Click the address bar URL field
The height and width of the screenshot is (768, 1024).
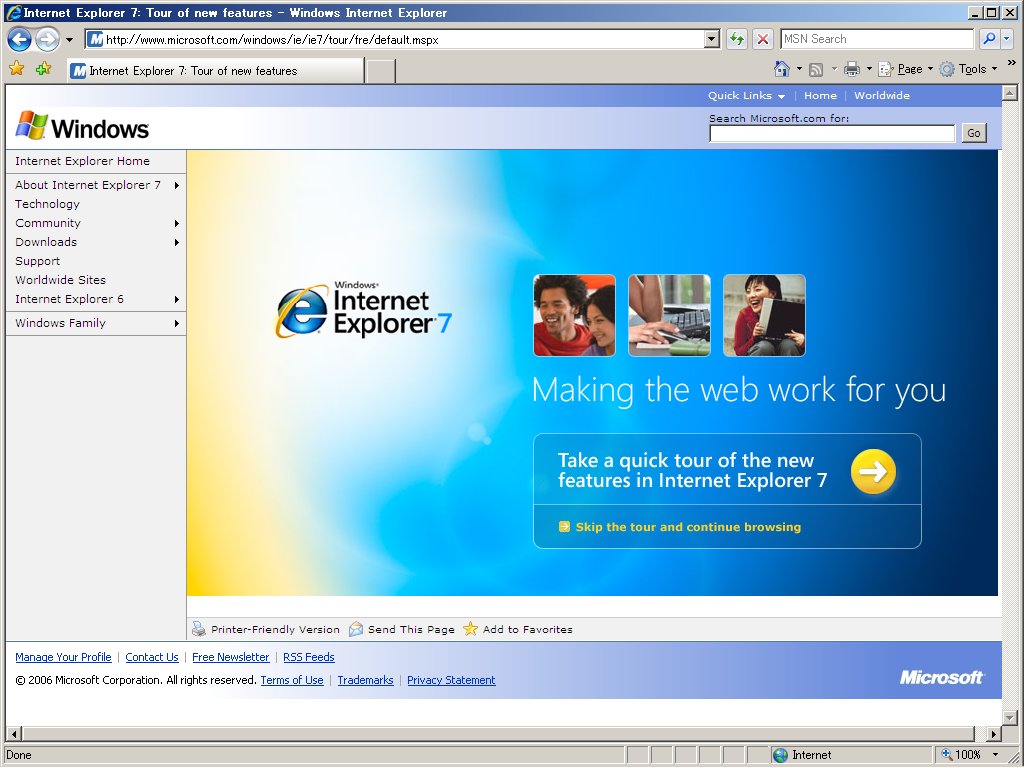pos(396,39)
